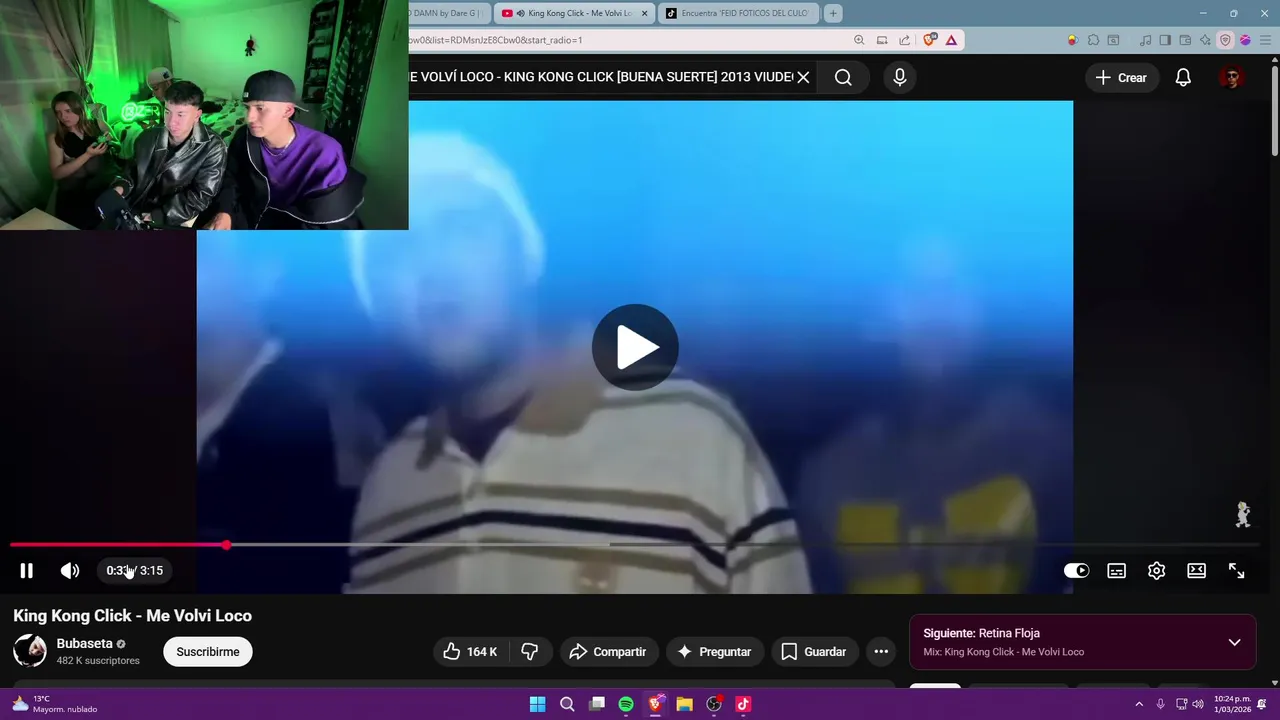Pause the video with the pause button
Screen dimensions: 1280x720
(27, 571)
